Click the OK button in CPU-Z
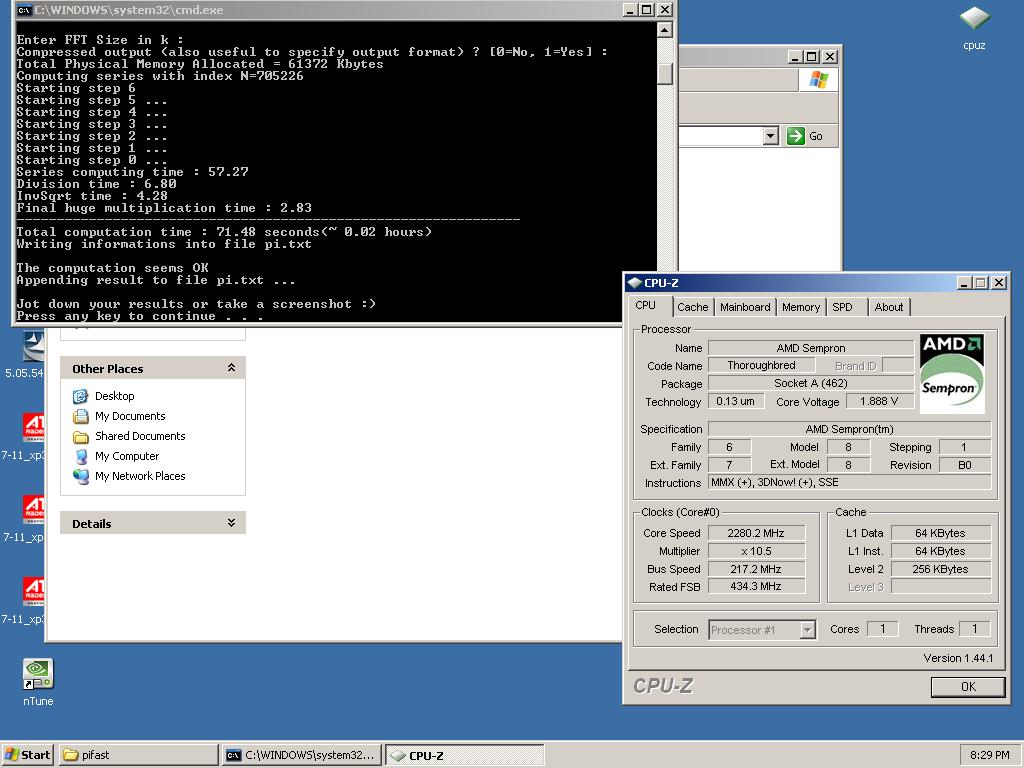 pyautogui.click(x=968, y=686)
